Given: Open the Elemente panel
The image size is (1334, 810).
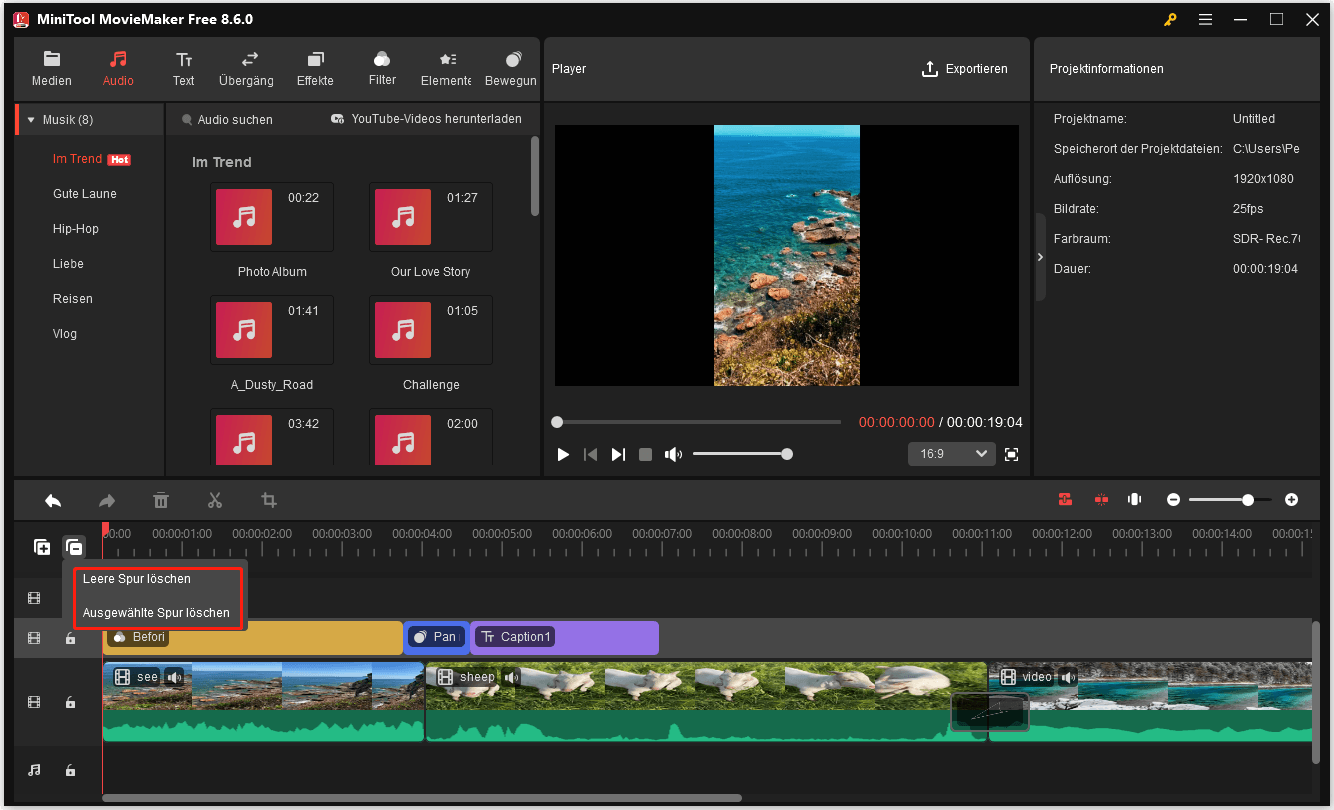Looking at the screenshot, I should (x=445, y=67).
